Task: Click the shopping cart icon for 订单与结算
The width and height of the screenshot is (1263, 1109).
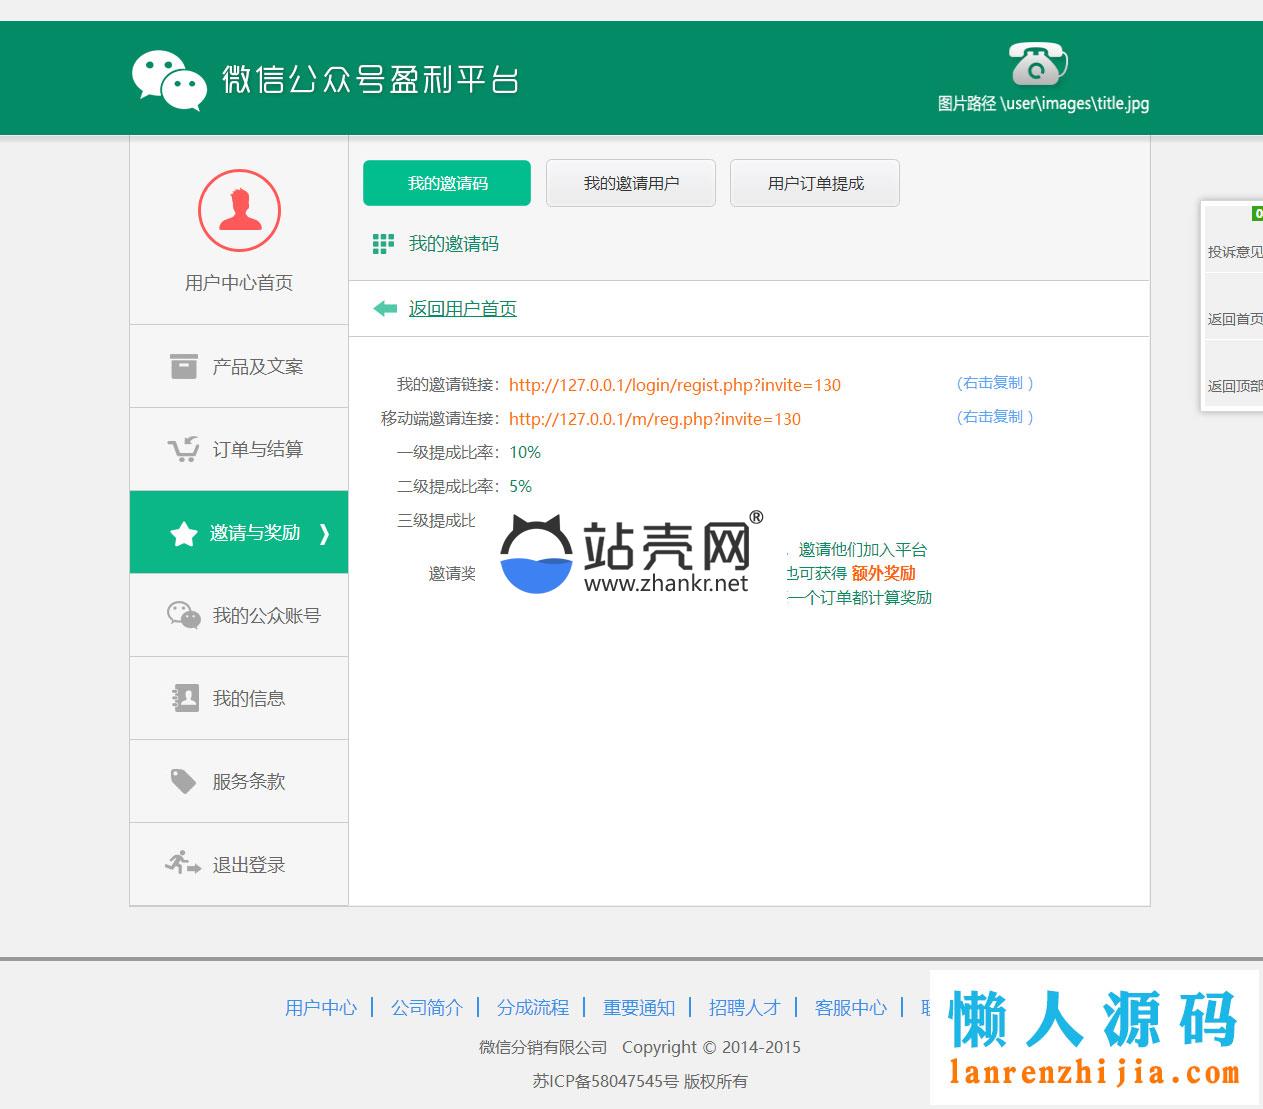Action: point(183,450)
